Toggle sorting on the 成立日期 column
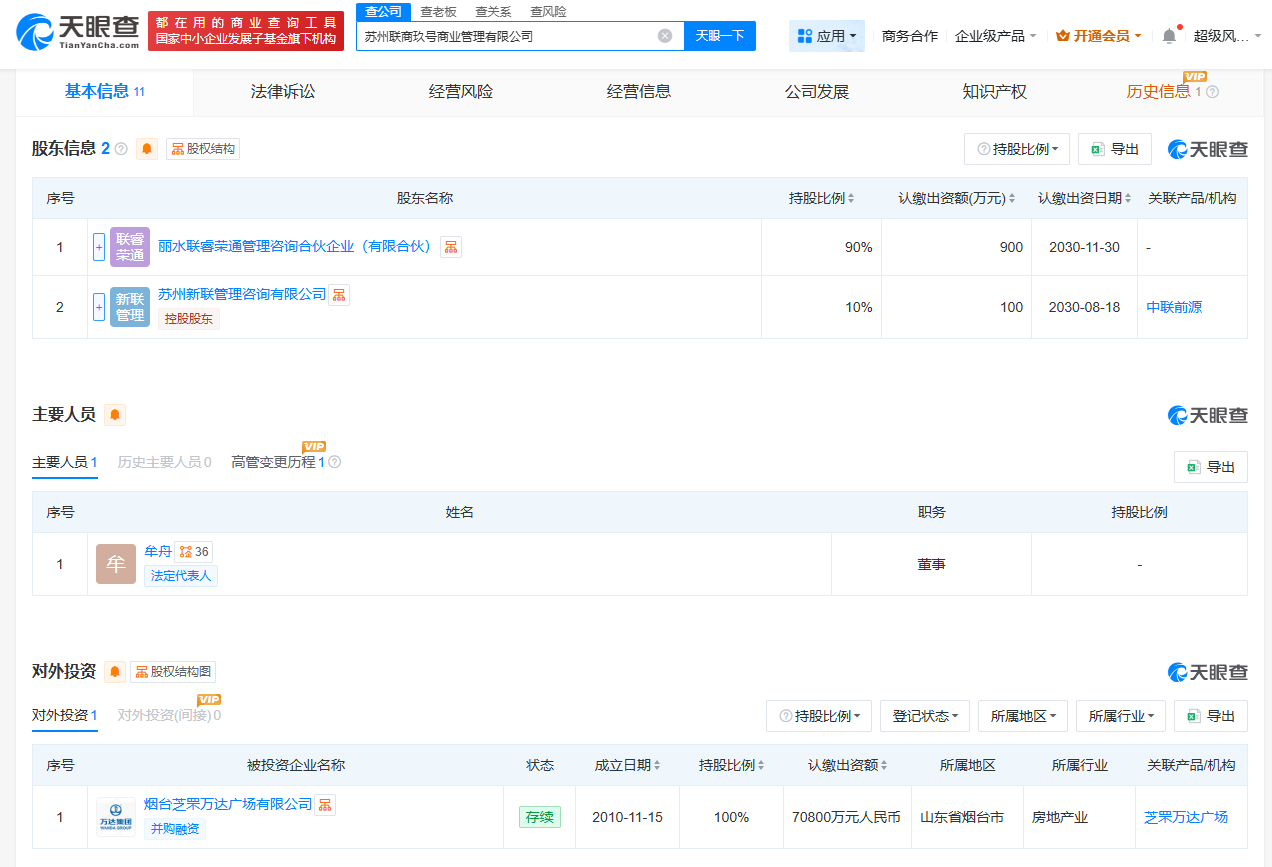 pos(657,765)
